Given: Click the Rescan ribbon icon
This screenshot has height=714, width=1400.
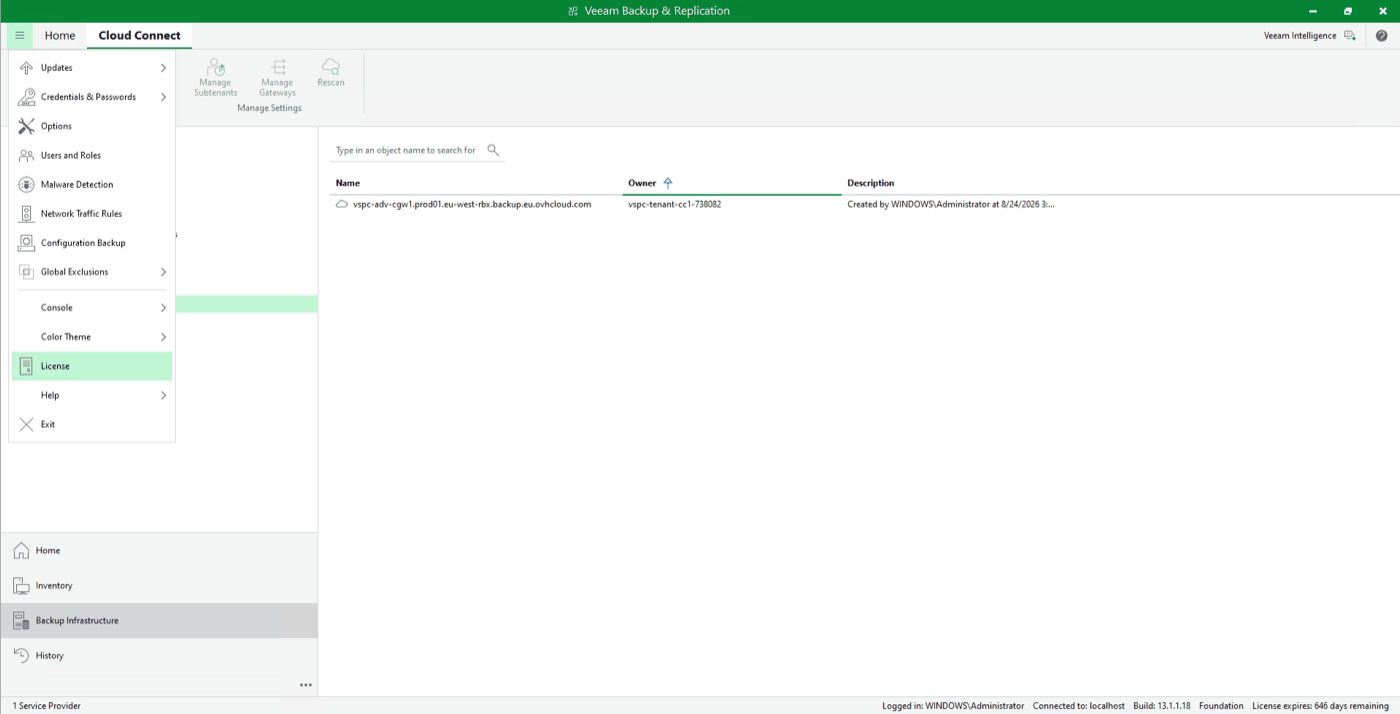Looking at the screenshot, I should click(x=331, y=67).
